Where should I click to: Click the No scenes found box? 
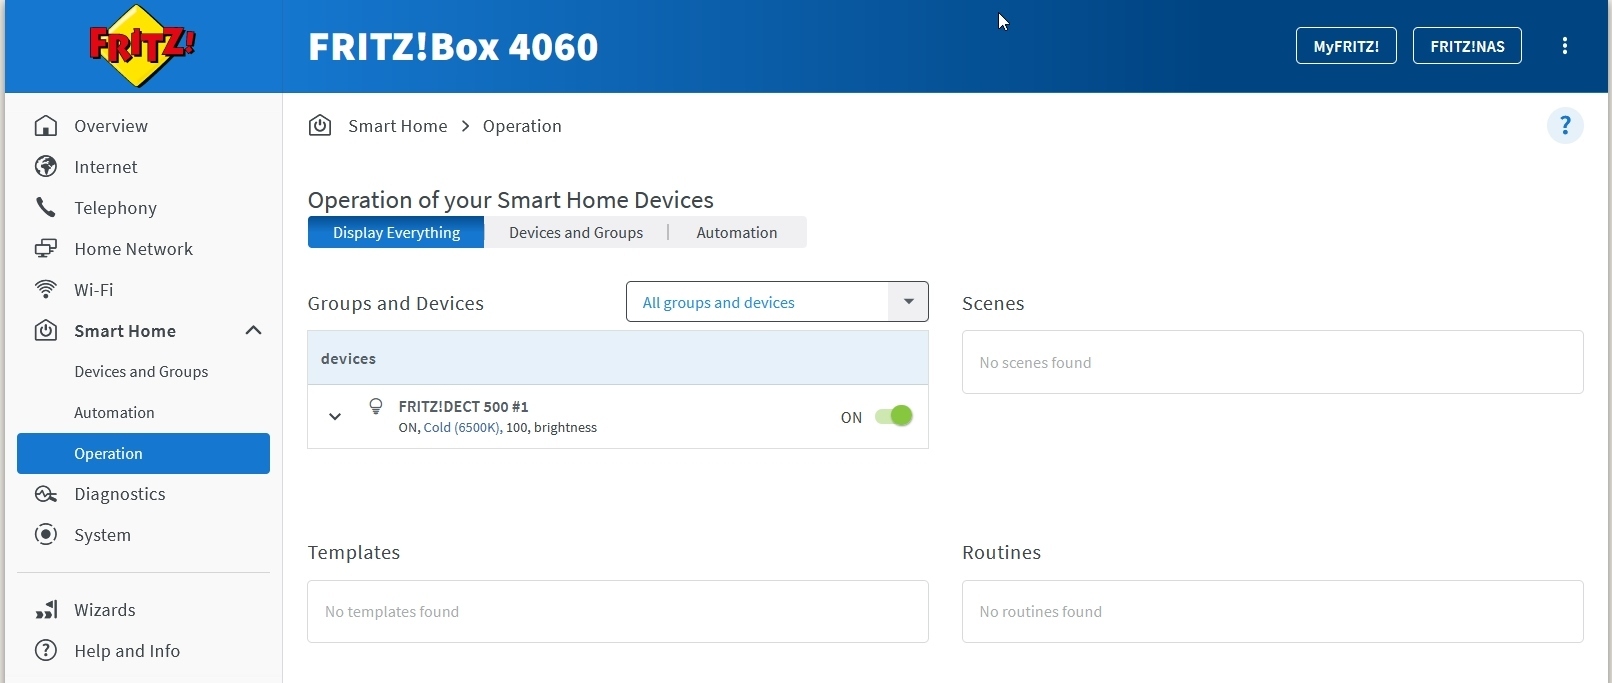click(1272, 362)
